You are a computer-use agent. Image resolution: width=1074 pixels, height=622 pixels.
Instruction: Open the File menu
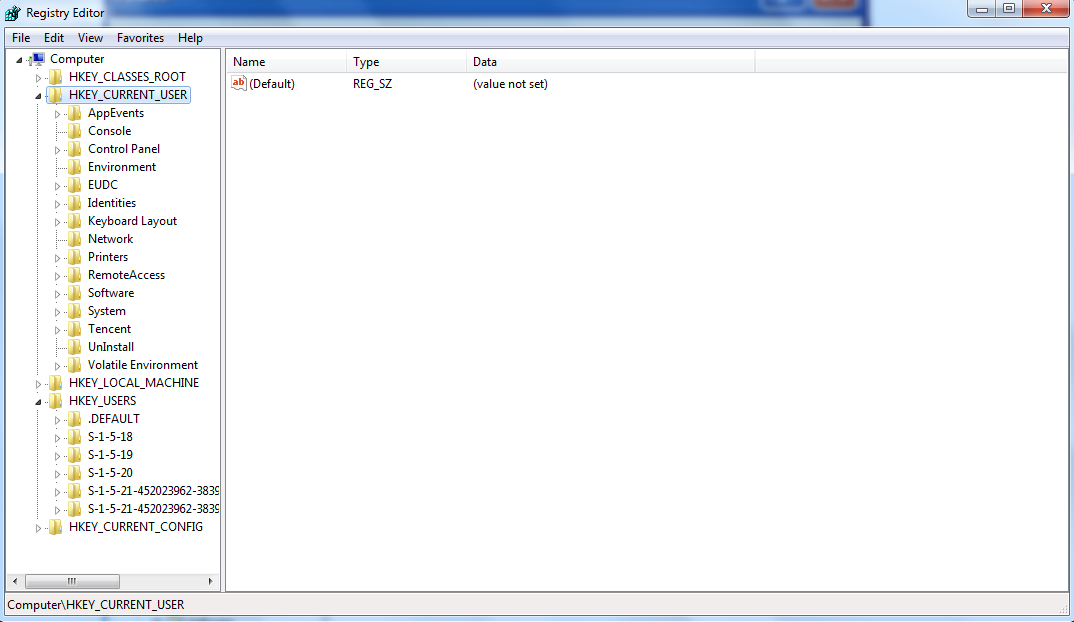coord(21,38)
